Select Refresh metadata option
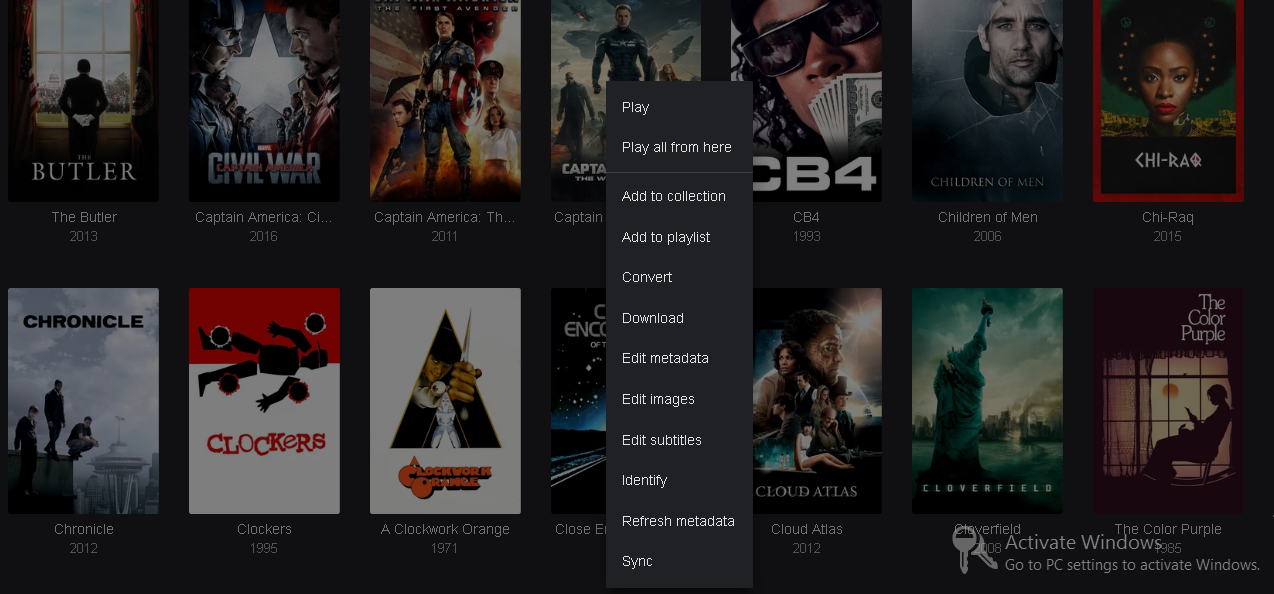This screenshot has height=594, width=1274. pyautogui.click(x=679, y=521)
